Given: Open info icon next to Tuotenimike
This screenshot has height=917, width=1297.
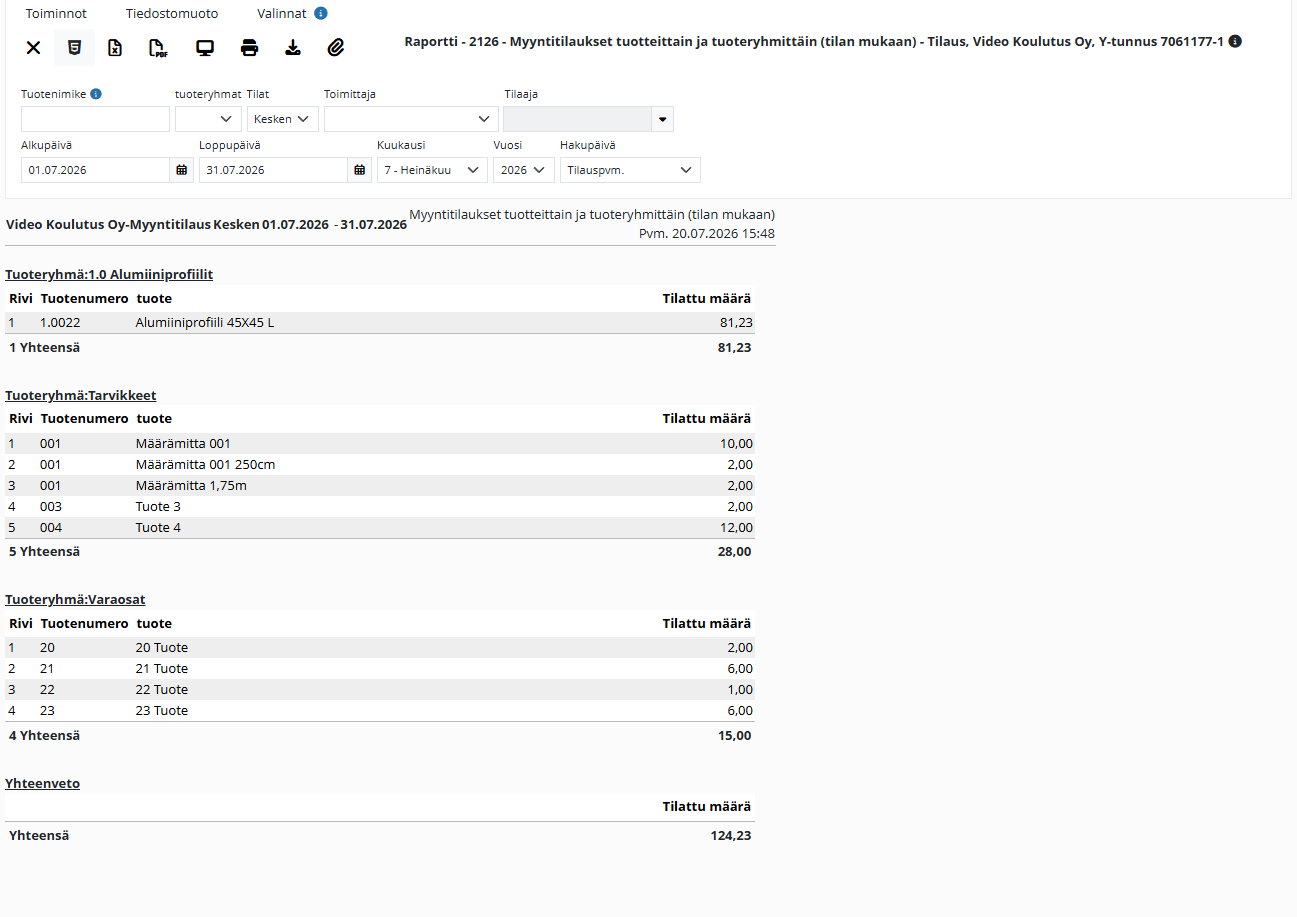Looking at the screenshot, I should pos(96,94).
